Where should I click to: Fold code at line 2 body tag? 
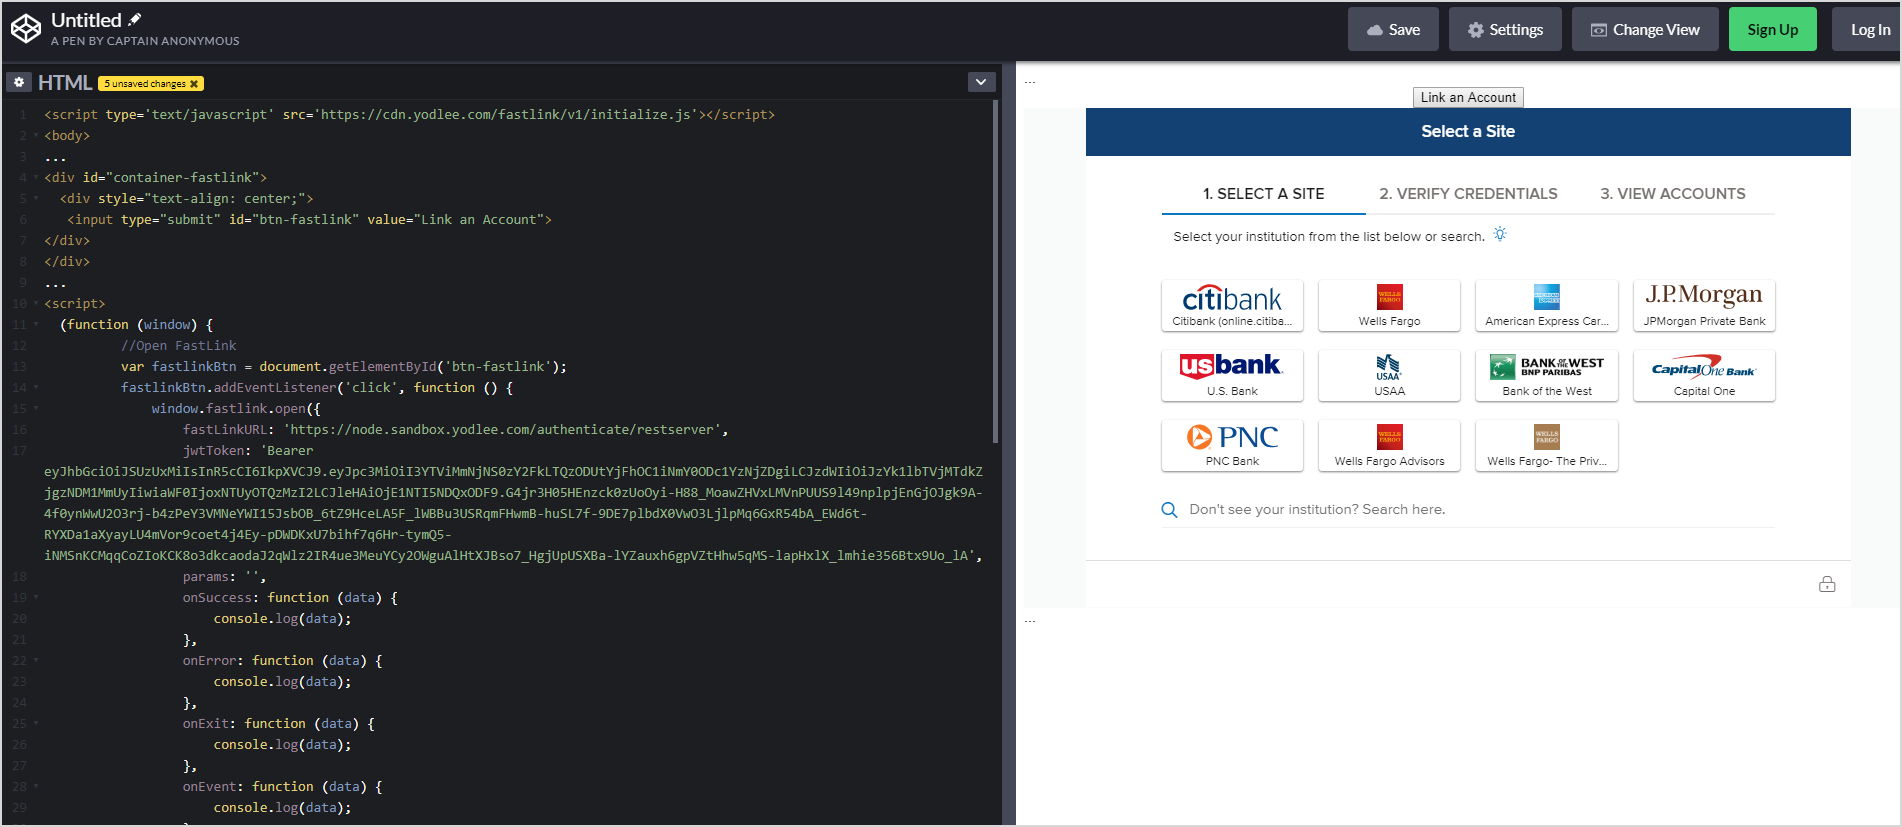(x=36, y=135)
